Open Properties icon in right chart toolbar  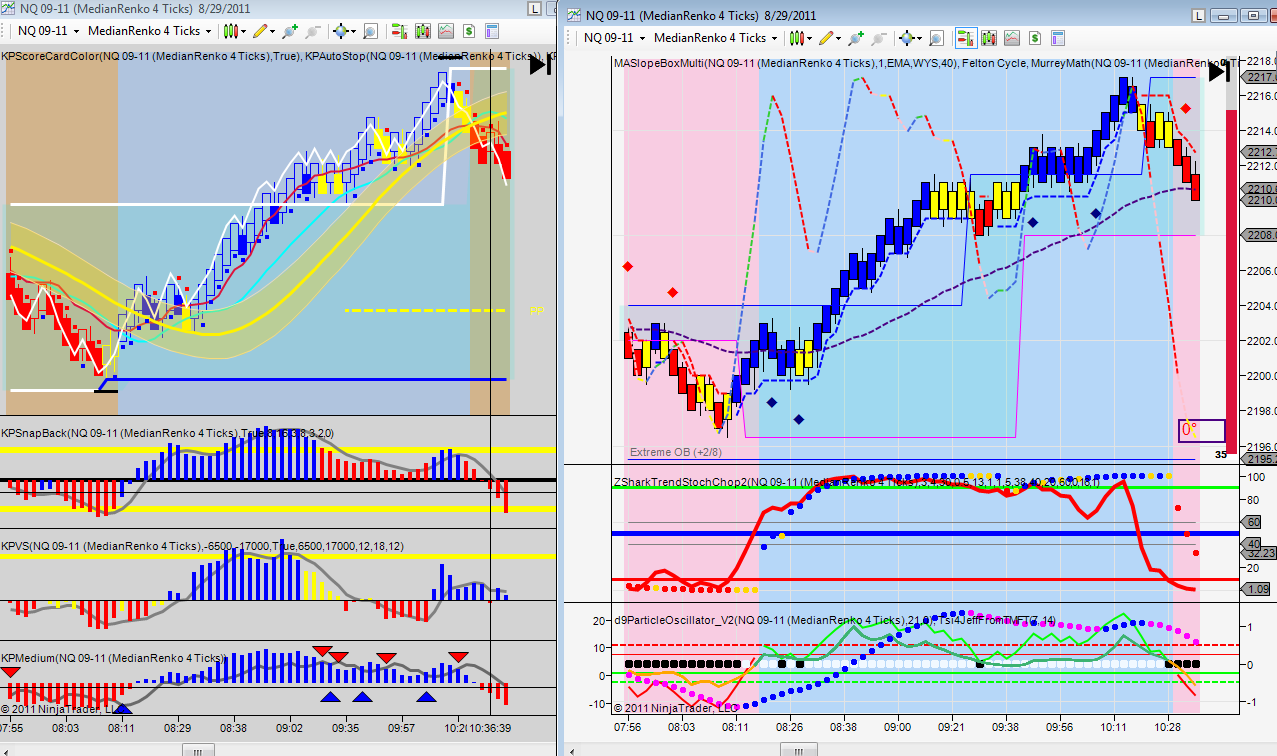pos(1058,38)
